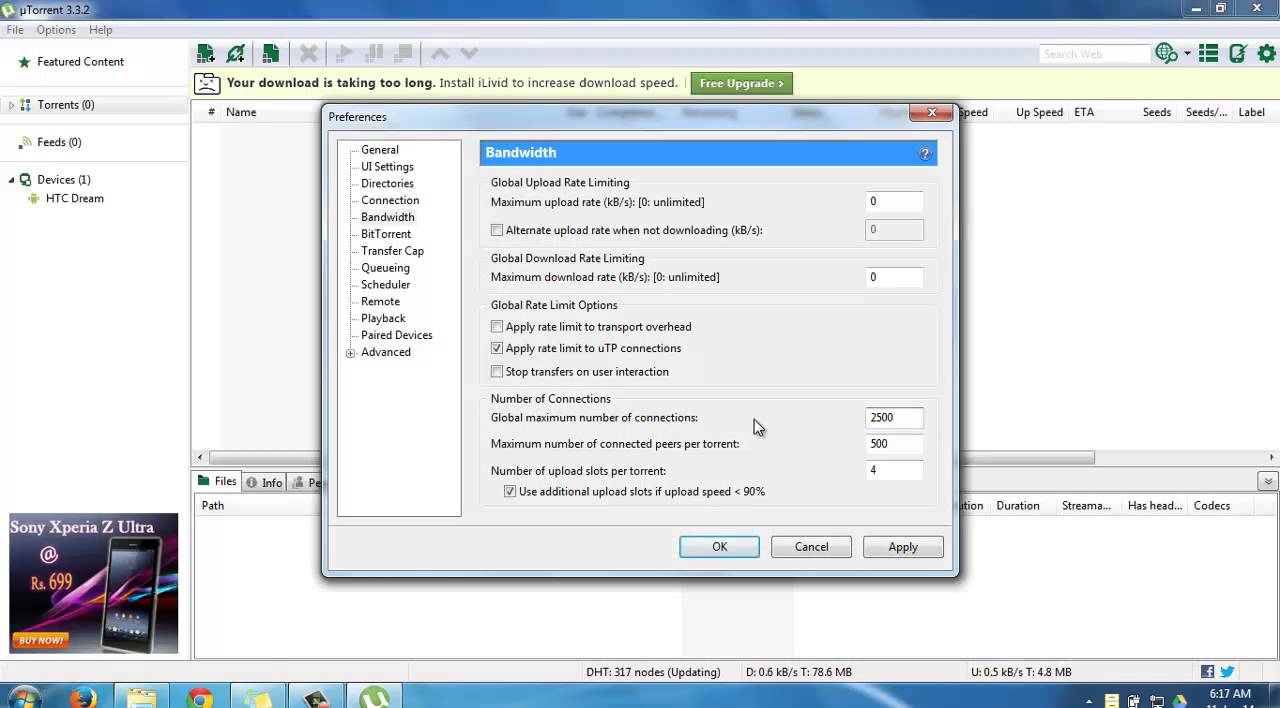
Task: Select Connection in Preferences tree
Action: pyautogui.click(x=390, y=201)
